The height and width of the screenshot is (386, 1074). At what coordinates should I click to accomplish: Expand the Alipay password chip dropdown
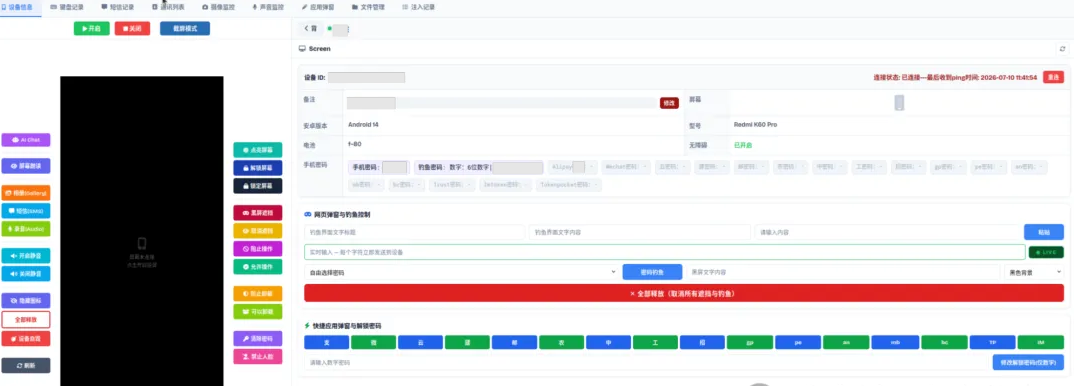[572, 166]
